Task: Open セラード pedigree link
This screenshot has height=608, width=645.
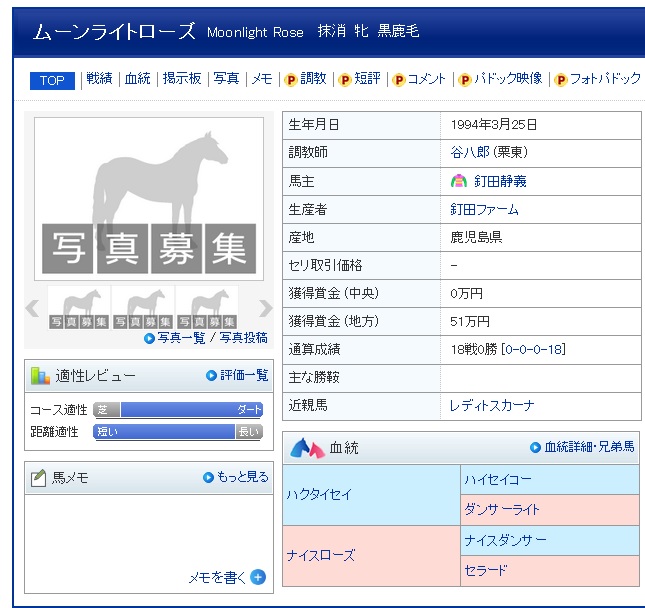Action: (486, 571)
